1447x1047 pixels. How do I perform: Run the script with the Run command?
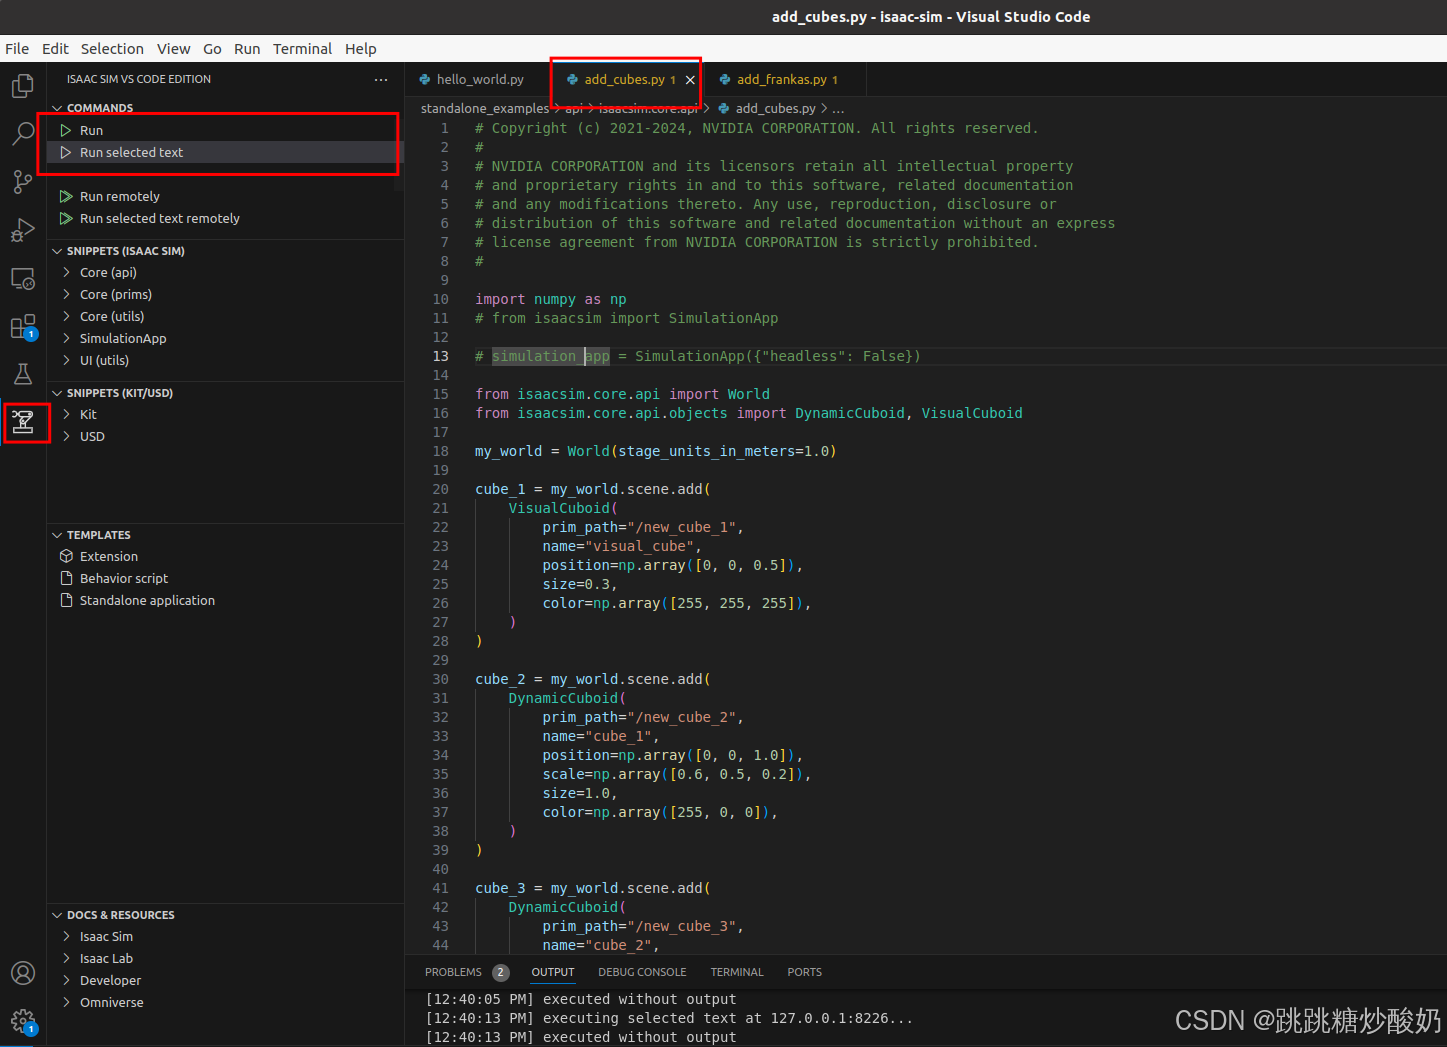click(x=90, y=129)
